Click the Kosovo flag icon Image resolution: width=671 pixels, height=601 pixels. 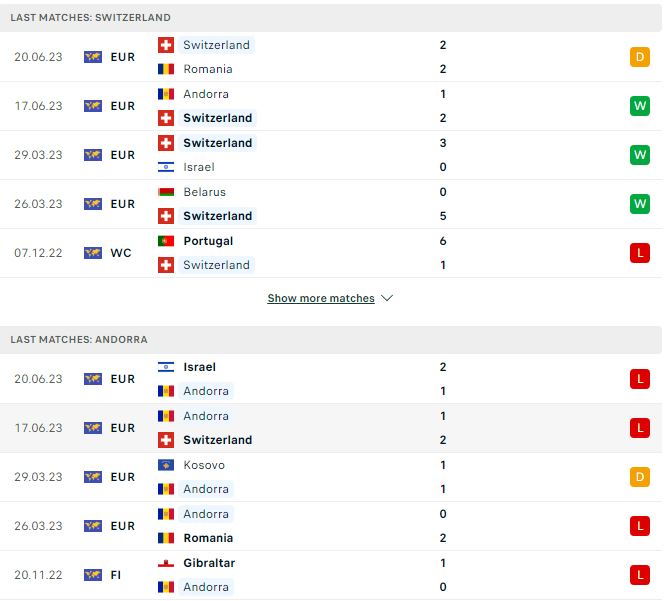(x=166, y=465)
